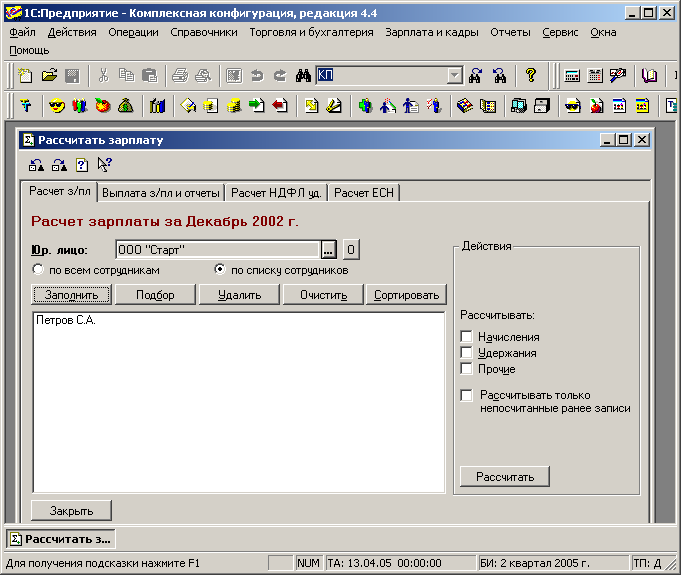Click the Закрыть button

click(x=71, y=511)
